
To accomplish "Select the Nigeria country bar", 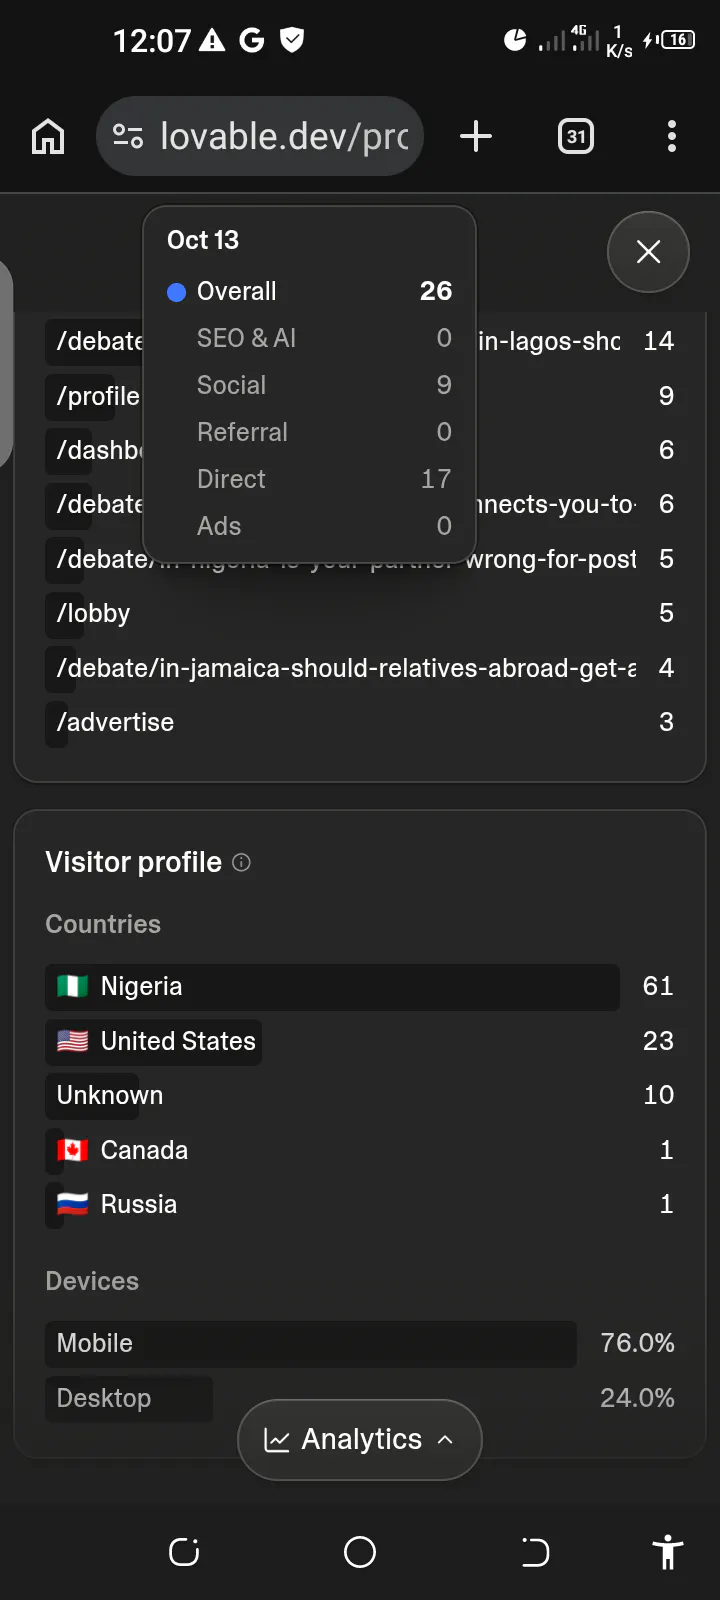I will 332,987.
